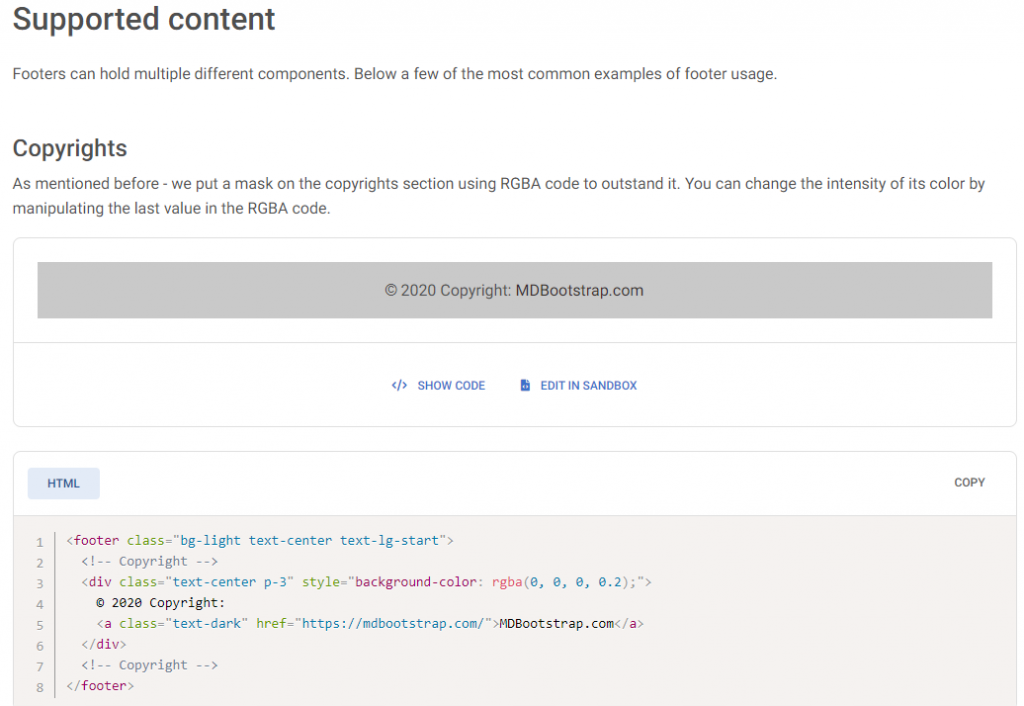
Task: Click the "bg-light text-center text-lg-start" class string
Action: (309, 541)
